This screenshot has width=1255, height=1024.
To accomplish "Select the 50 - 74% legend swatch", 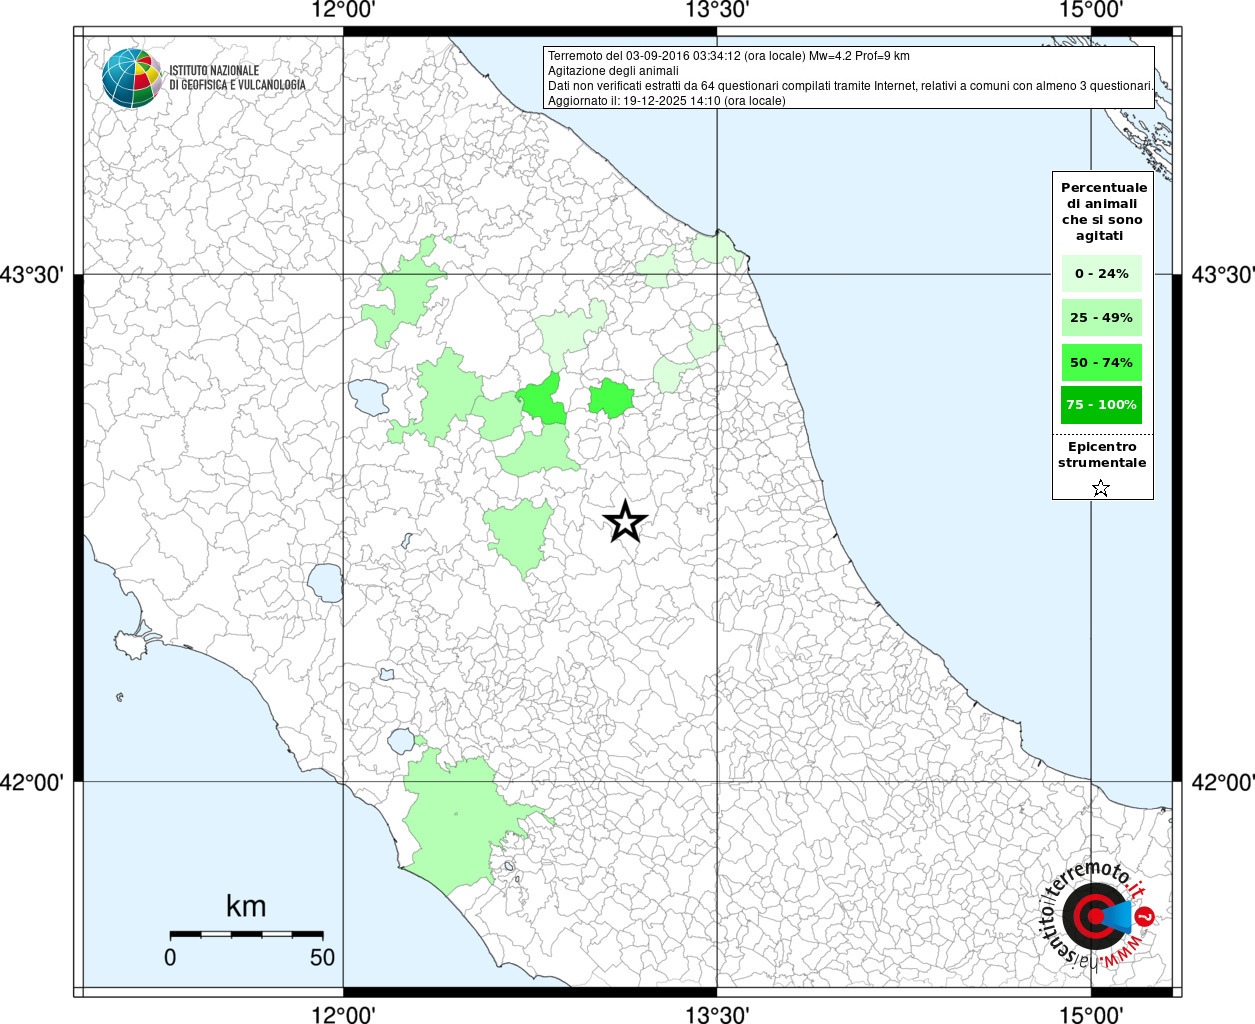I will tap(1101, 362).
